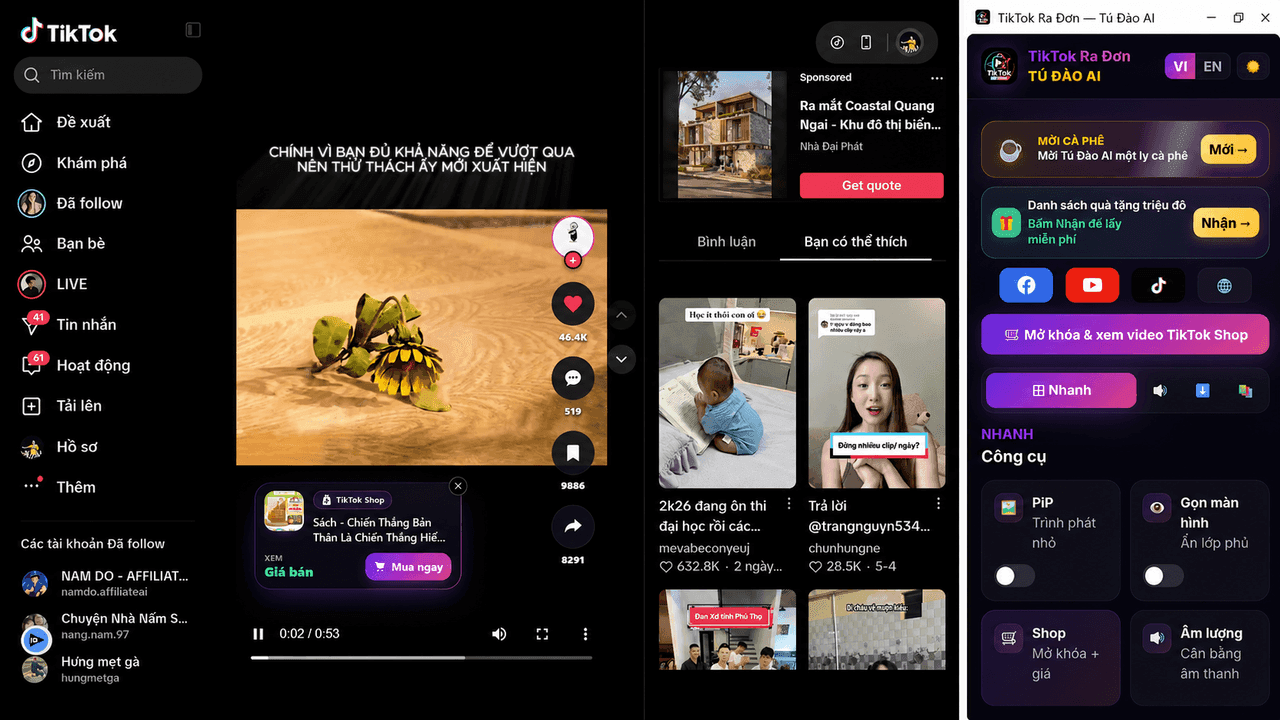Open the Âm lượng volume tool card
Viewport: 1280px width, 720px height.
[x=1200, y=657]
